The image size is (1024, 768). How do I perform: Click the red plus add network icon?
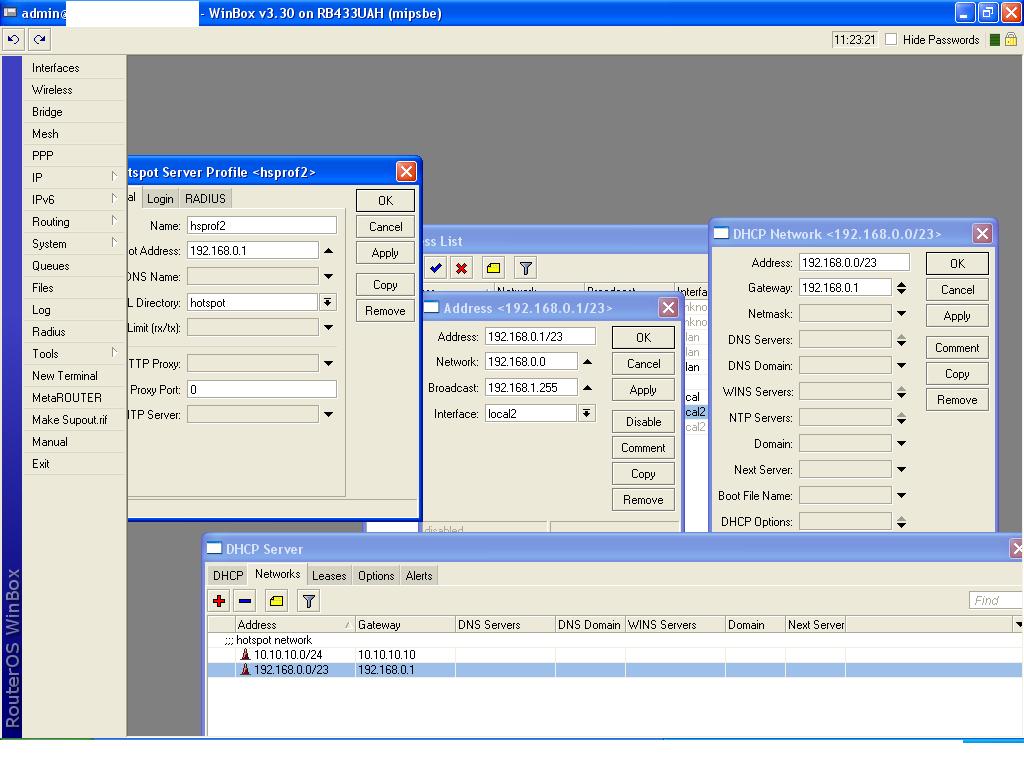219,601
